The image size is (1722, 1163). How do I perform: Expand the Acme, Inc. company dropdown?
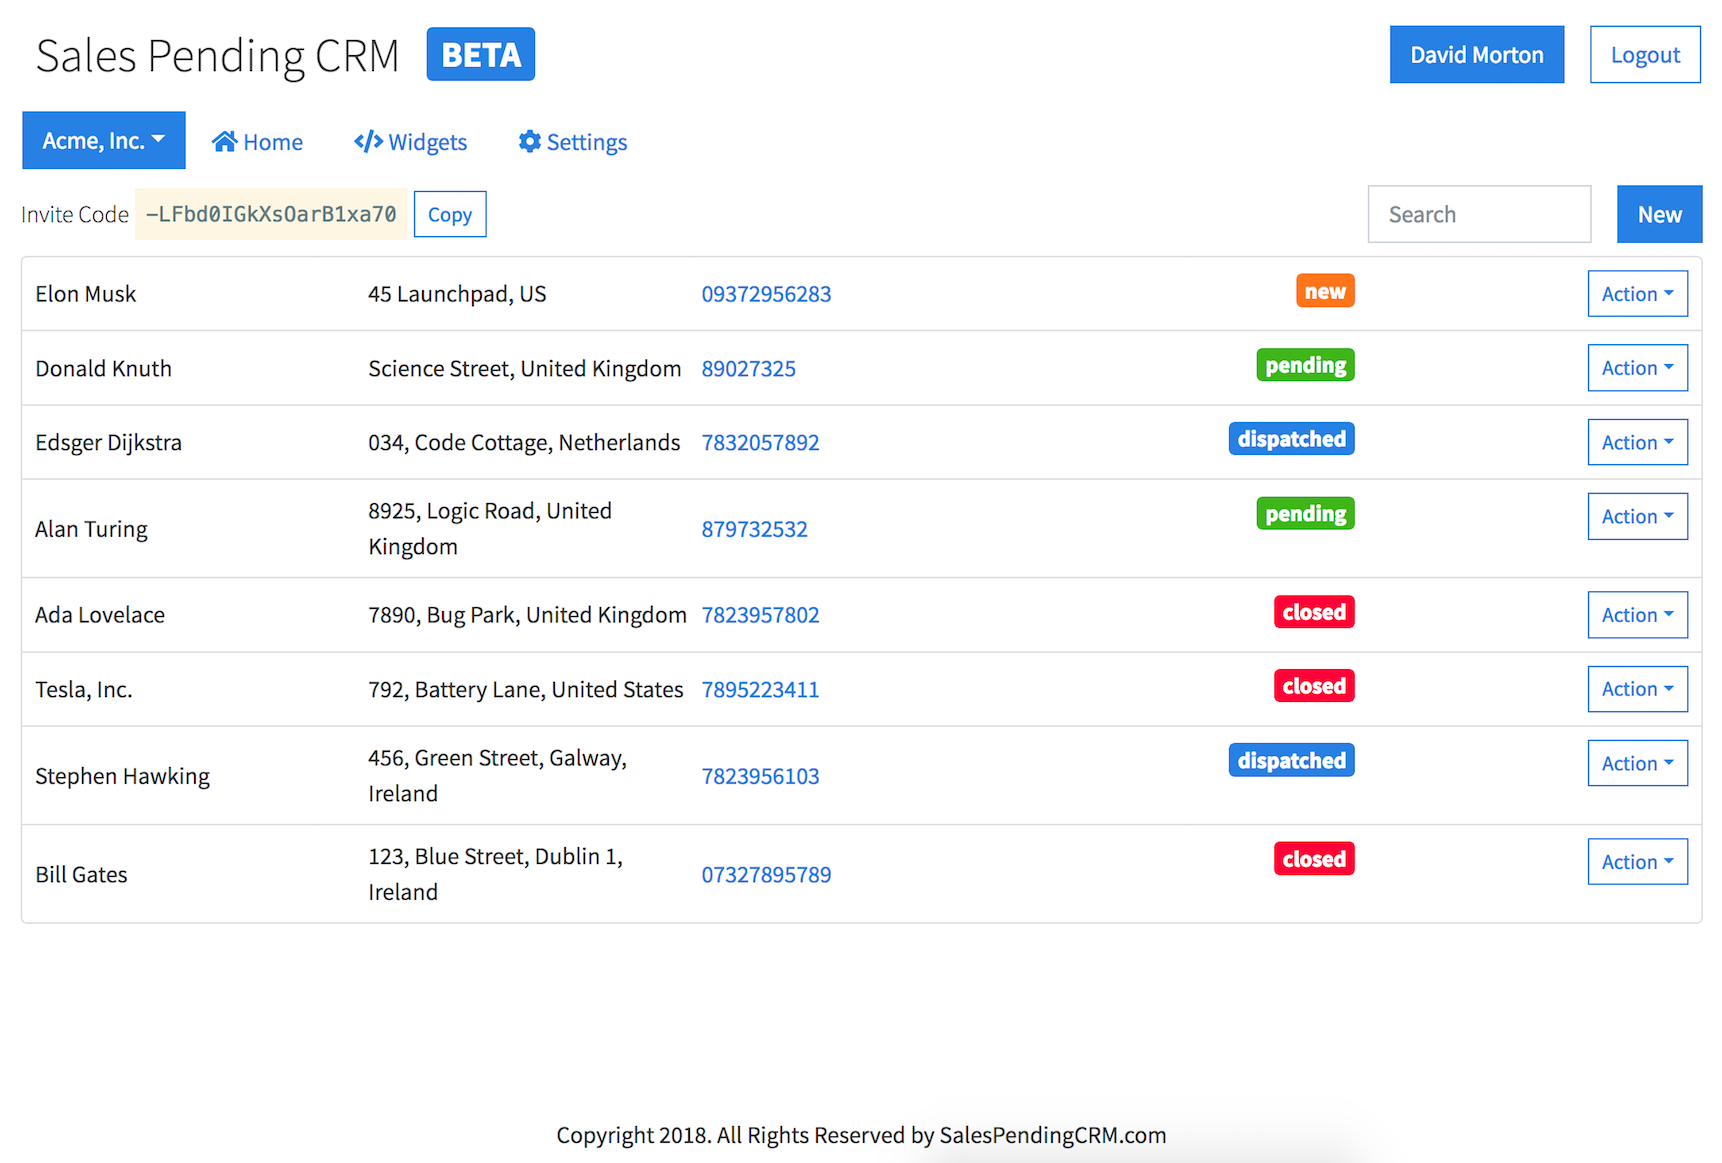pyautogui.click(x=103, y=140)
